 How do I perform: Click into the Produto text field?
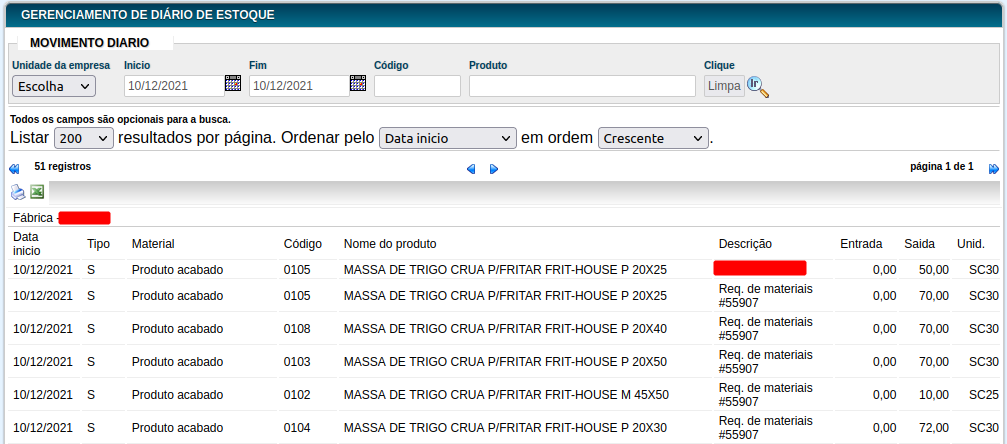tap(582, 86)
